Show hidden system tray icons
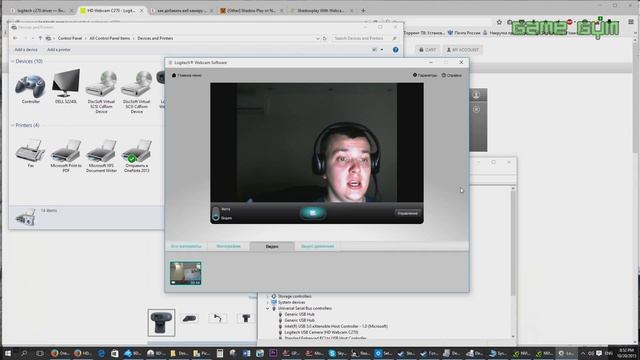The image size is (640, 360). pyautogui.click(x=582, y=353)
